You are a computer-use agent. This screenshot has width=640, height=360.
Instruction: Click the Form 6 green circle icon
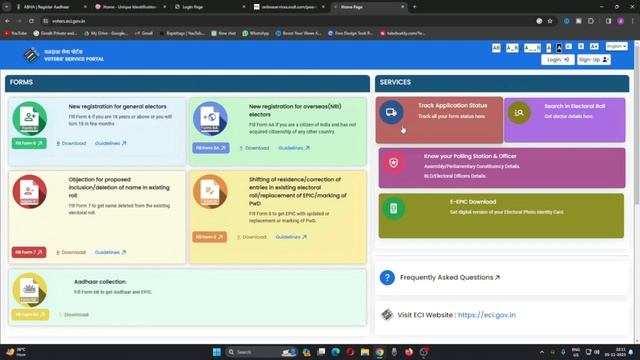tap(29, 118)
